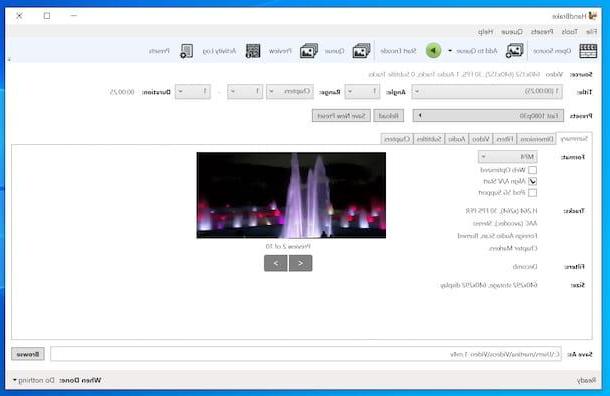610x396 pixels.
Task: Open the Queue menu
Action: click(x=512, y=32)
